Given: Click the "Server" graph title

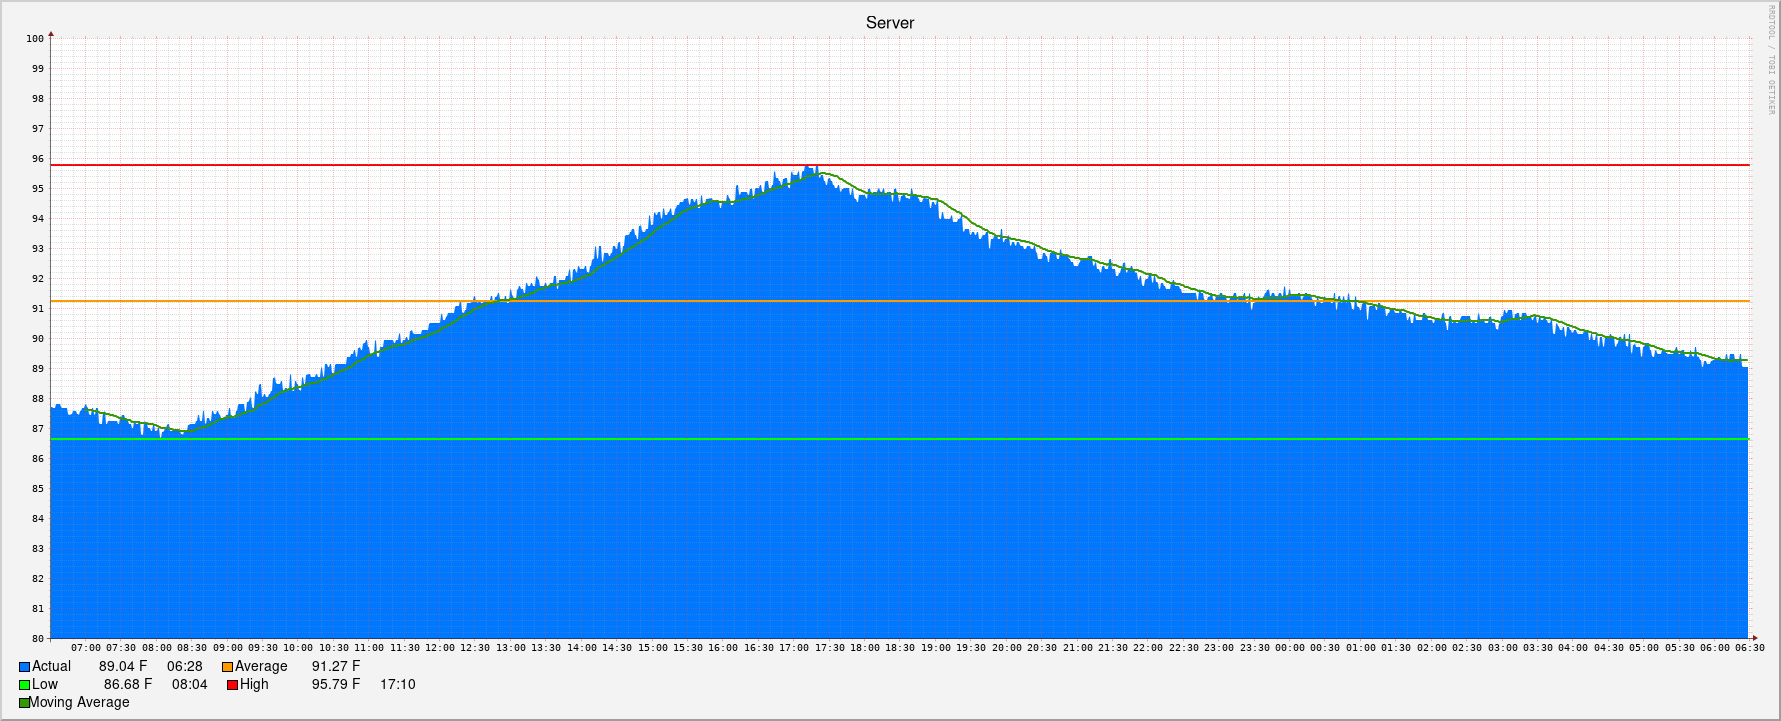Looking at the screenshot, I should click(890, 23).
